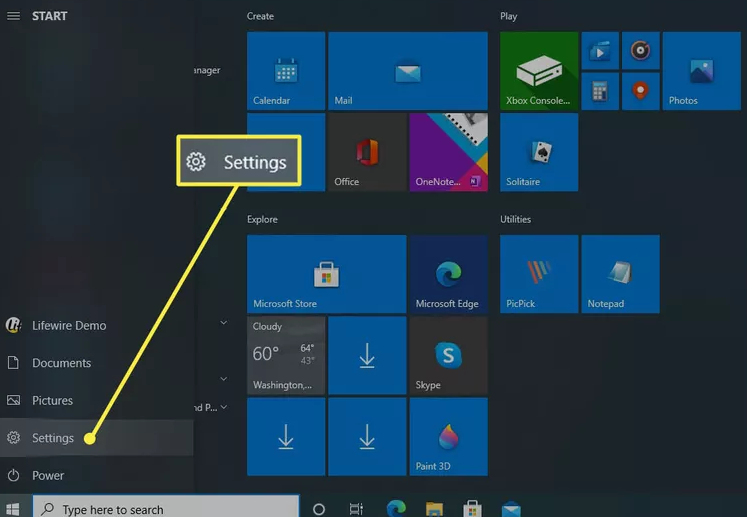The height and width of the screenshot is (517, 747).
Task: Expand the chevron next to 'nd P...' entry
Action: pos(224,407)
